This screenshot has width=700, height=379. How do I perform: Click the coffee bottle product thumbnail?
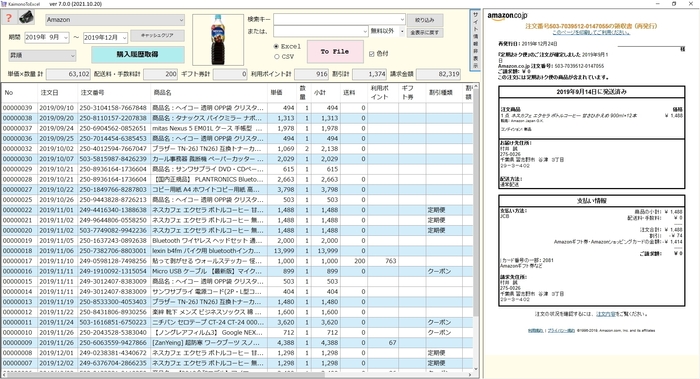pyautogui.click(x=218, y=40)
